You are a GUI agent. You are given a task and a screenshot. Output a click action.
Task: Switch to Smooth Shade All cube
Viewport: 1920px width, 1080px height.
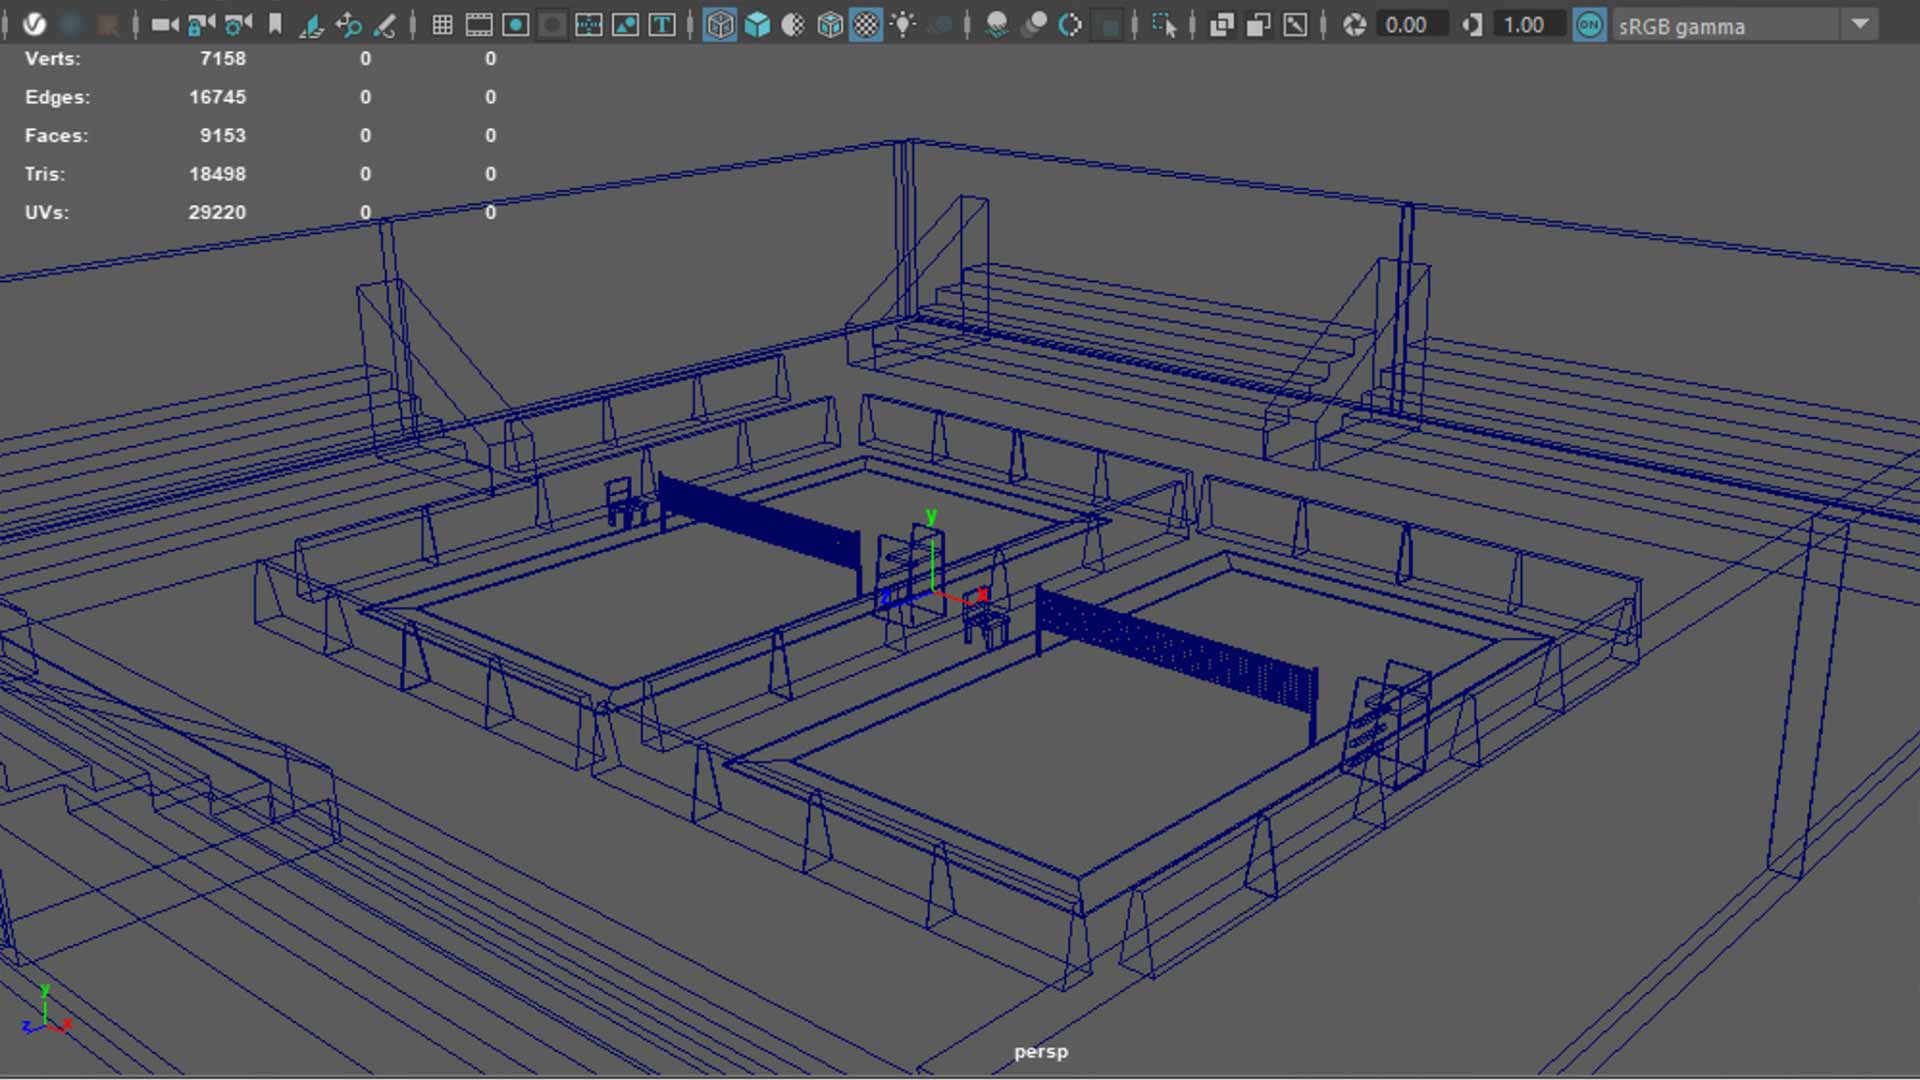click(x=757, y=25)
